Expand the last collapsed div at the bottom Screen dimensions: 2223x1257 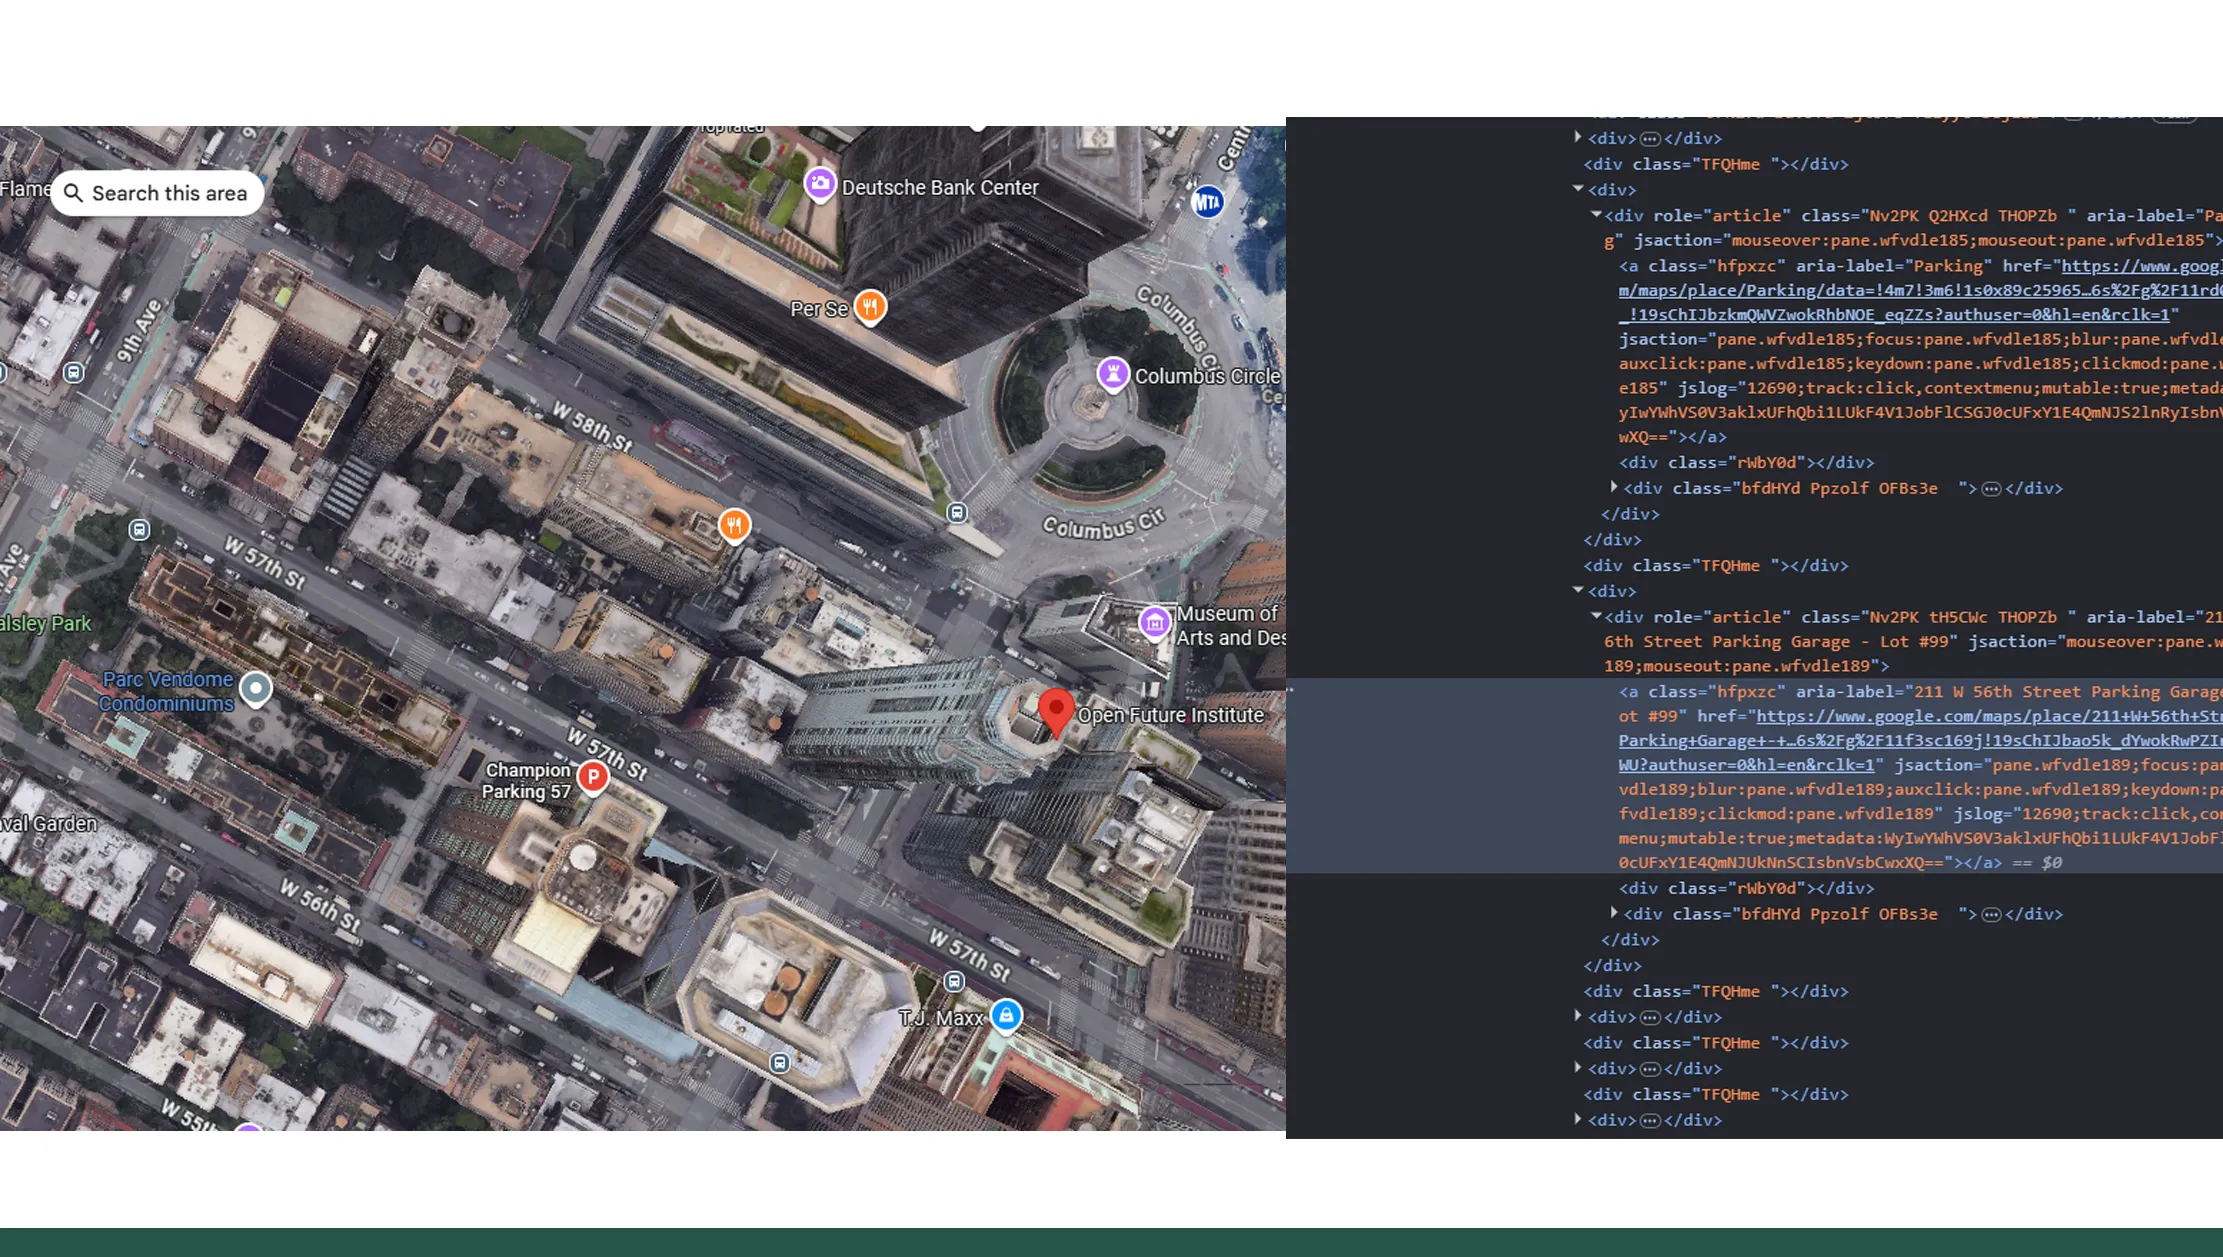1578,1120
